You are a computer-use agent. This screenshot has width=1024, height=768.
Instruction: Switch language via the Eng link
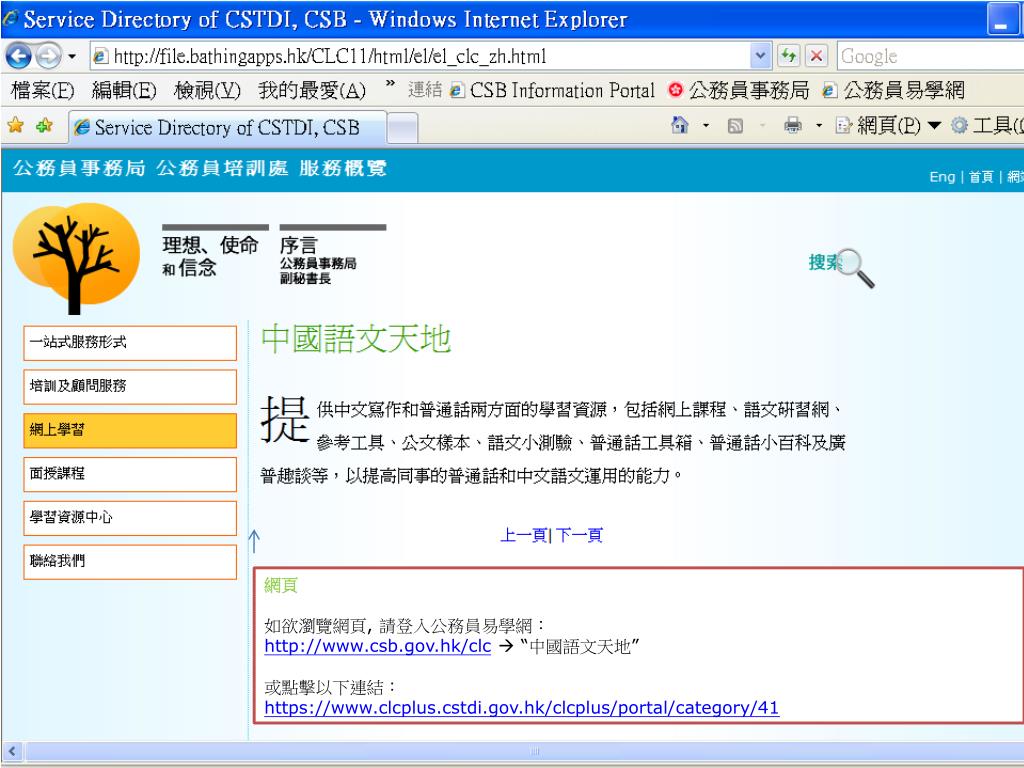click(x=942, y=177)
